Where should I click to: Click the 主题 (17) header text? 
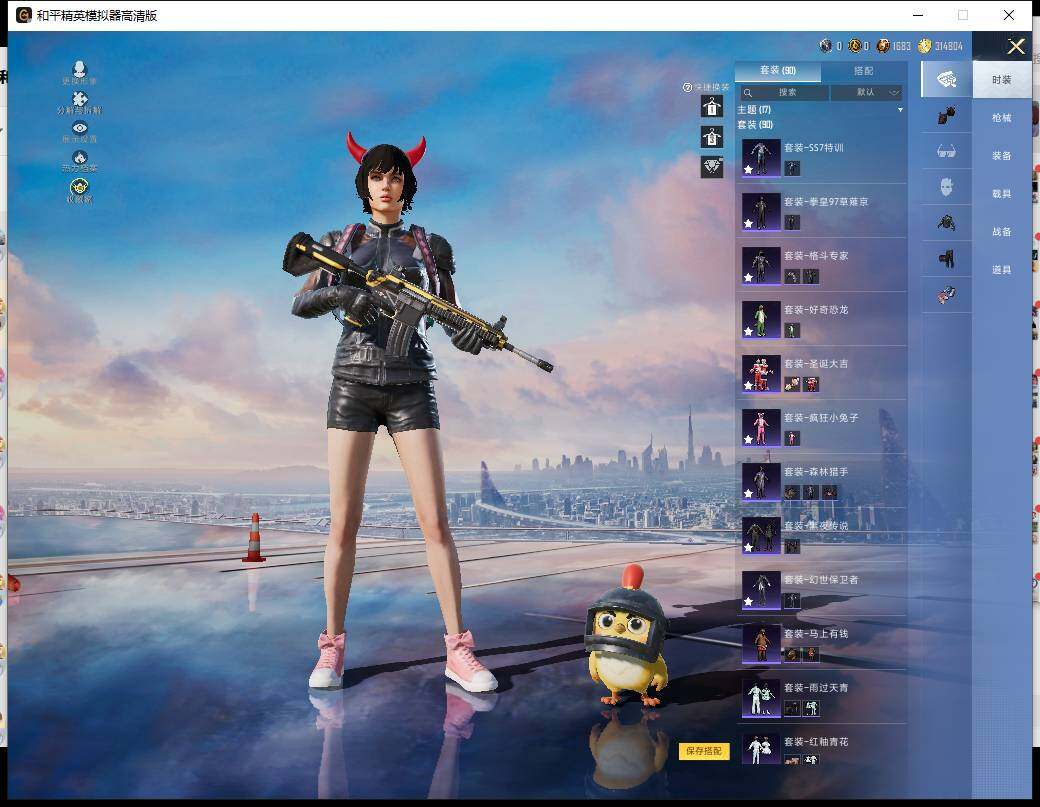click(x=754, y=109)
